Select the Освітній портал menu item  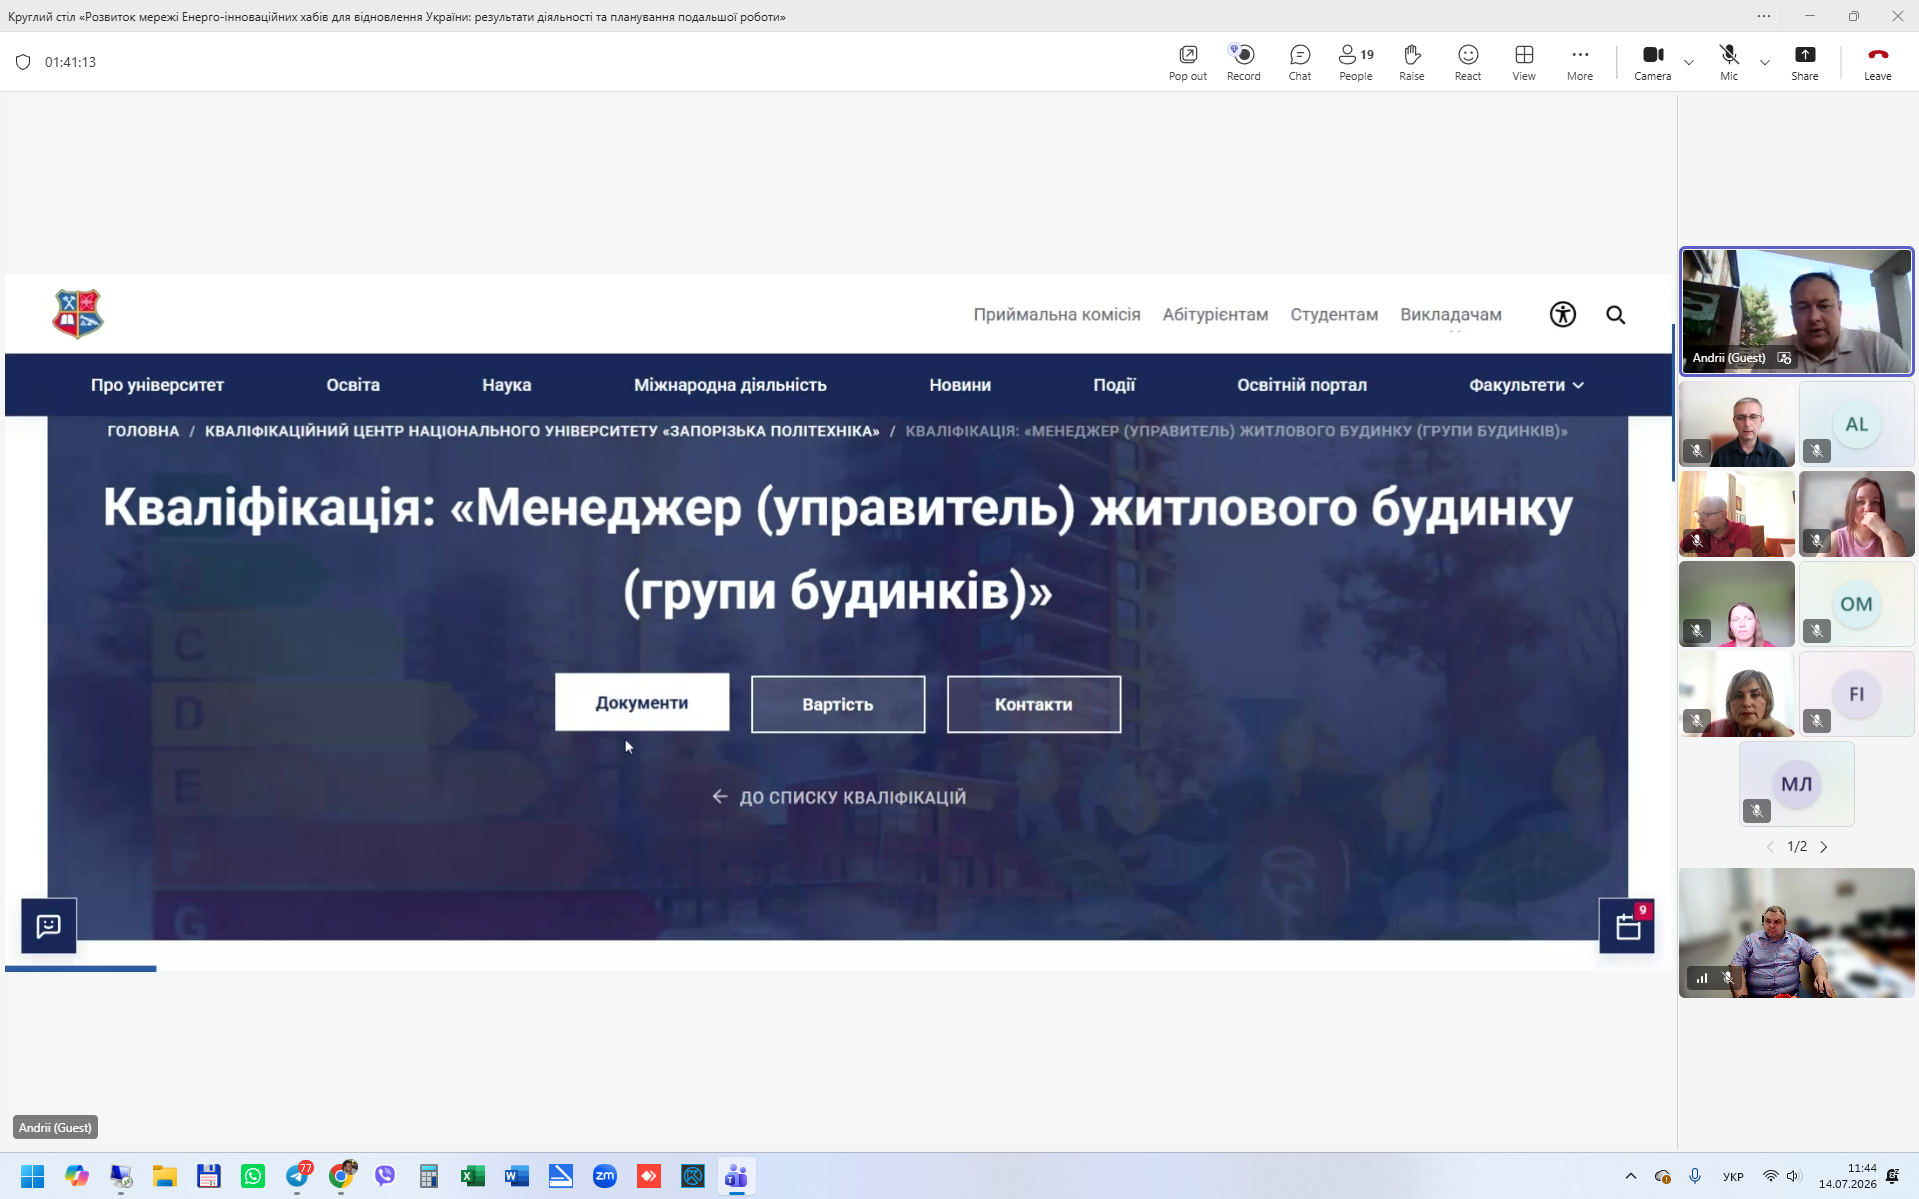point(1301,385)
